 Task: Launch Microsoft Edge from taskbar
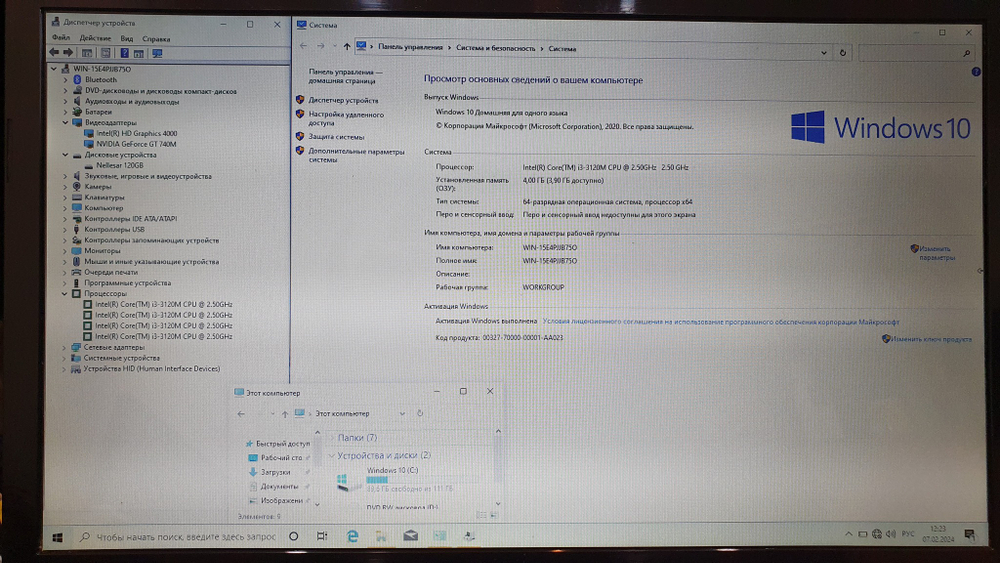(352, 536)
